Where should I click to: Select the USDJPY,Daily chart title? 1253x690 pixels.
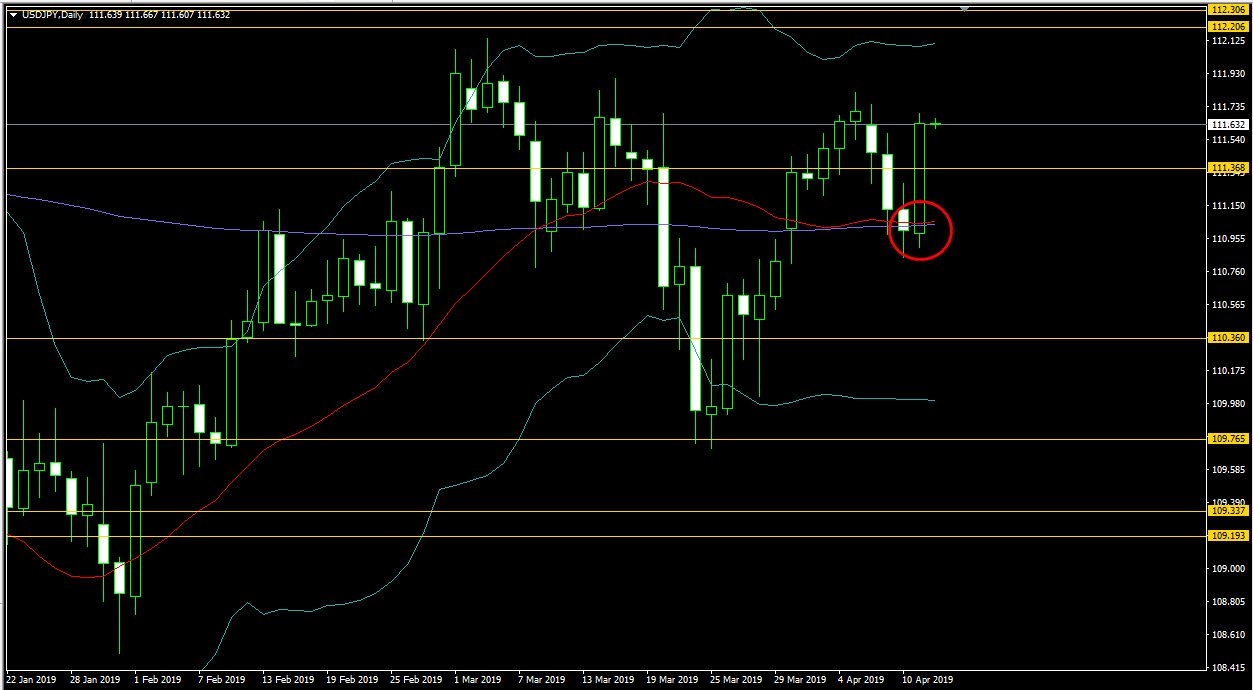coord(53,14)
